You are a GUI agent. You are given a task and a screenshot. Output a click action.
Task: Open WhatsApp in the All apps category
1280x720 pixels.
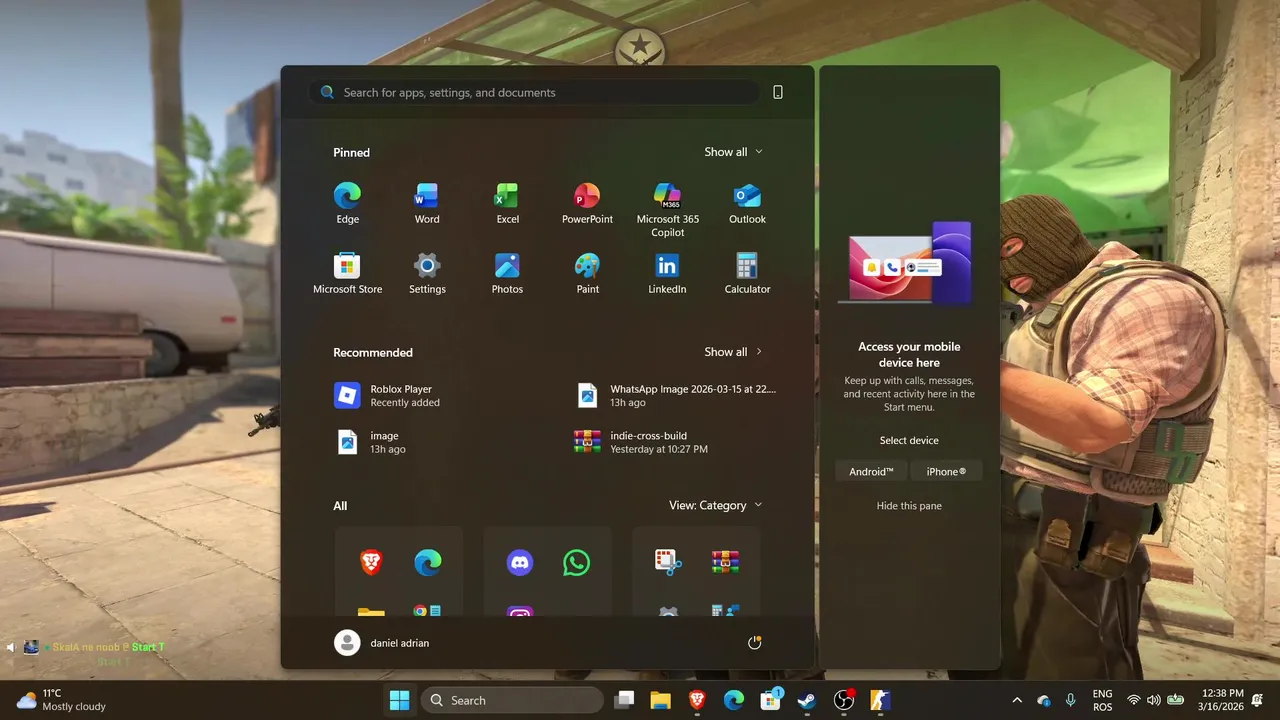(x=576, y=563)
